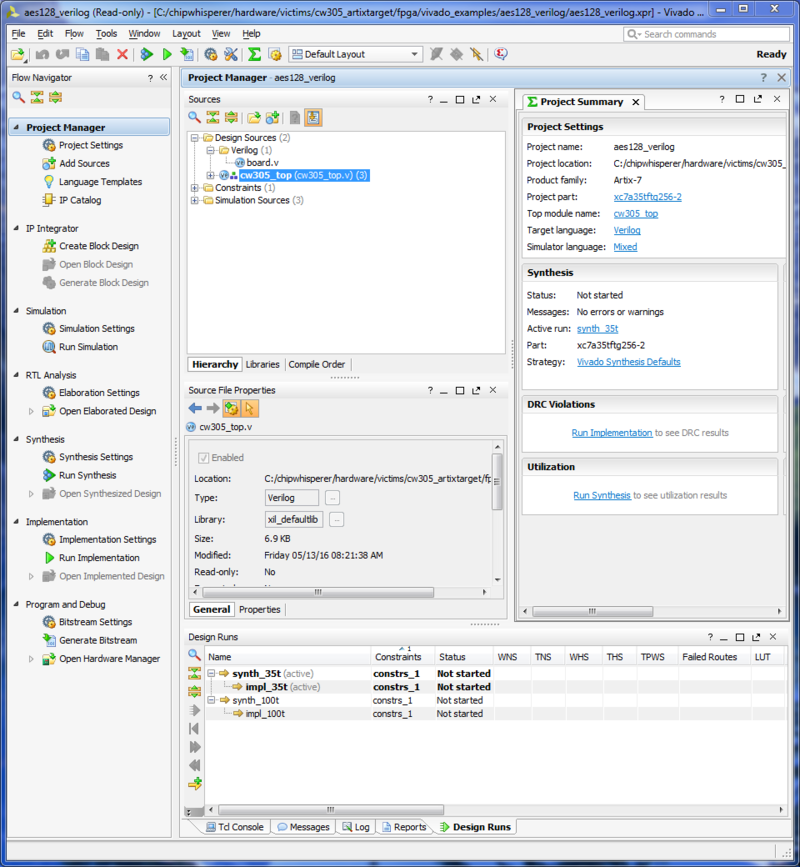Collapse the Synthesis section in Flow Navigator
Viewport: 800px width, 867px height.
(x=16, y=439)
